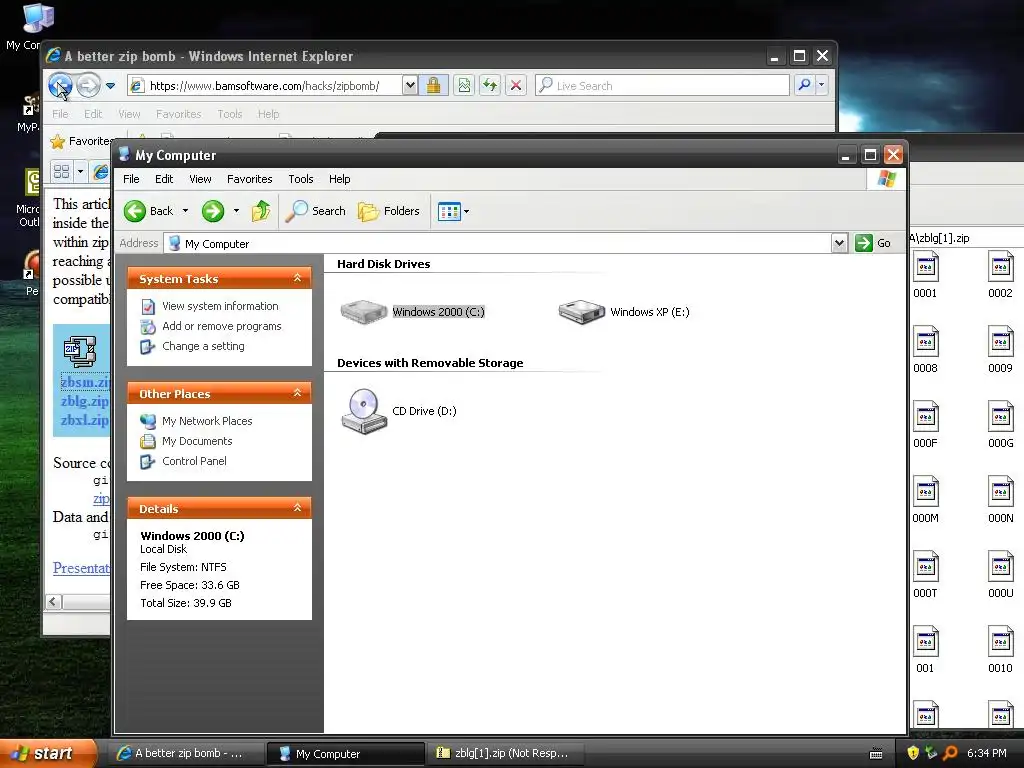The height and width of the screenshot is (768, 1024).
Task: Click the magnifier tray icon
Action: pos(950,753)
